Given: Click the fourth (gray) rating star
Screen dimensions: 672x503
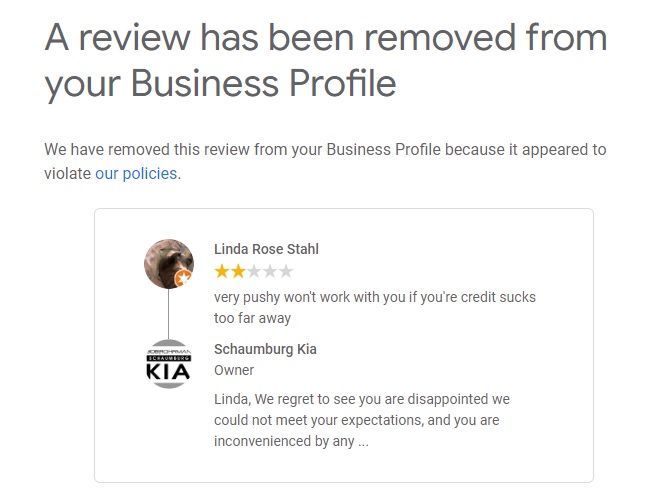Looking at the screenshot, I should click(270, 271).
